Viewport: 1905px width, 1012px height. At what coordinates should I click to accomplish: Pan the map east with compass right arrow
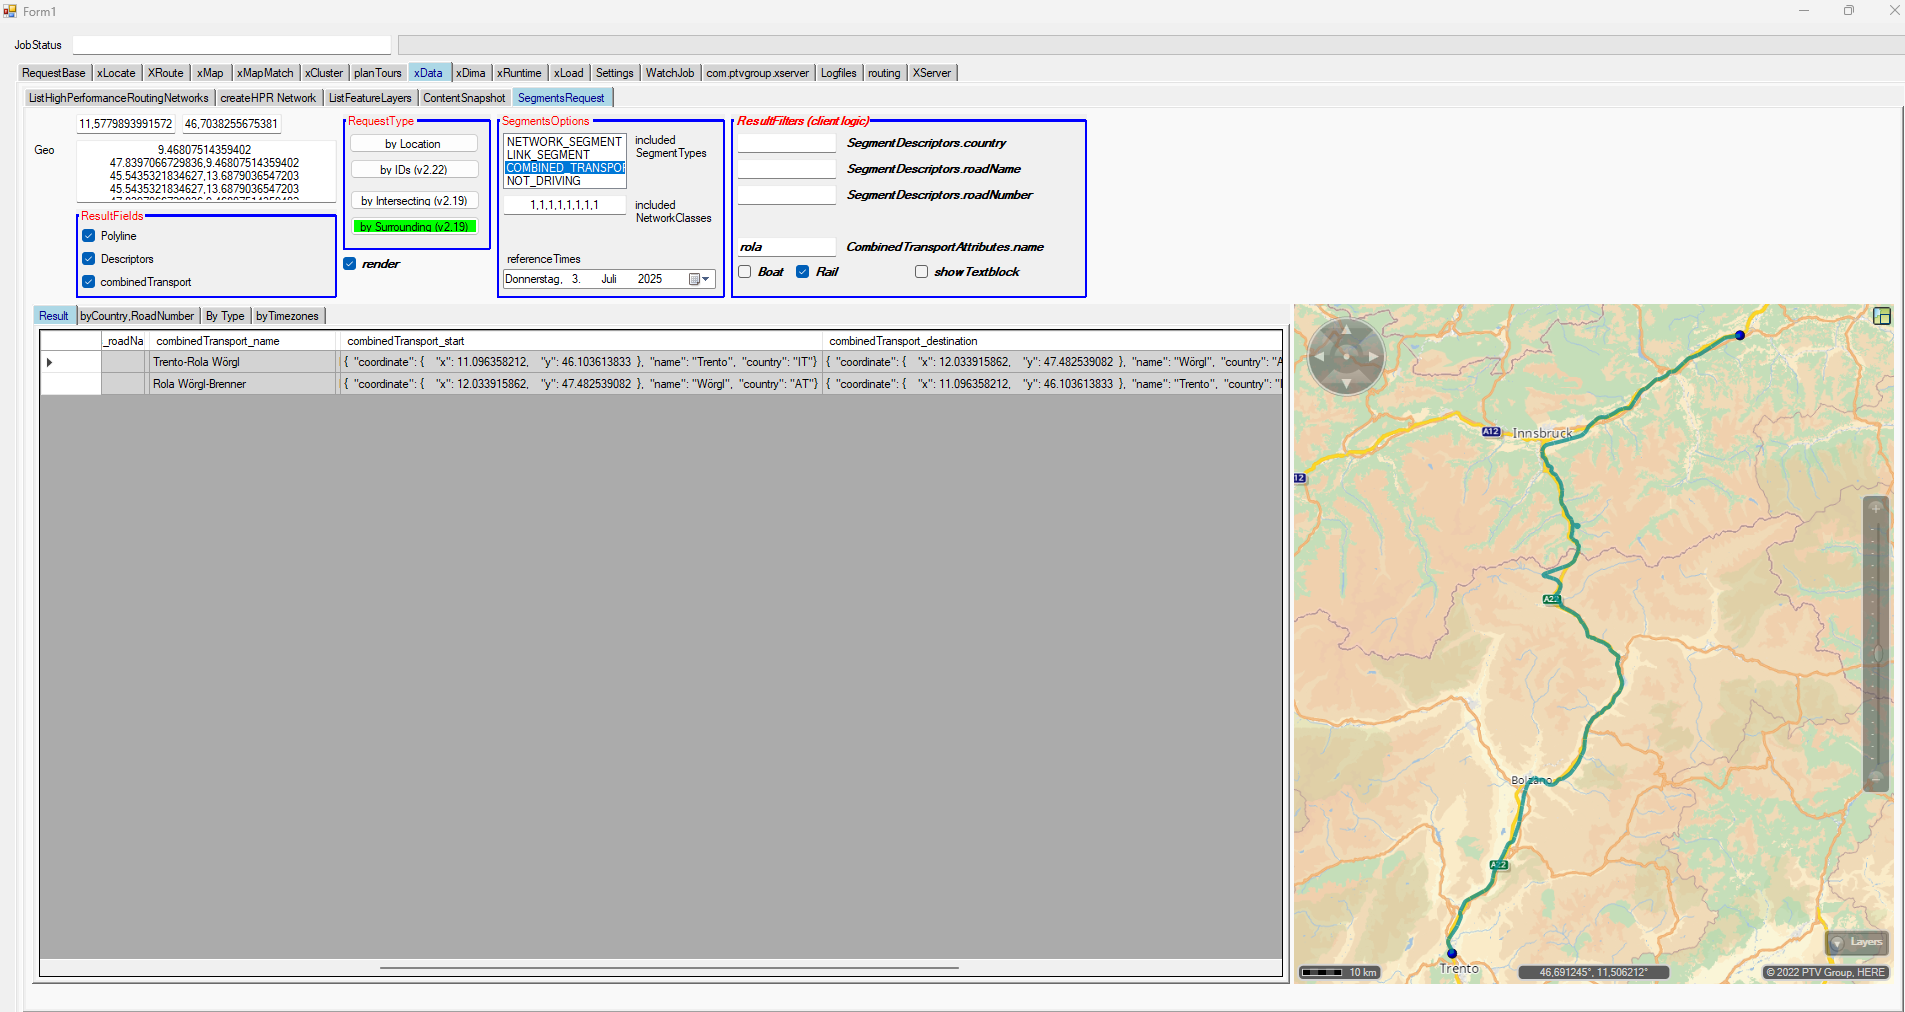point(1374,356)
